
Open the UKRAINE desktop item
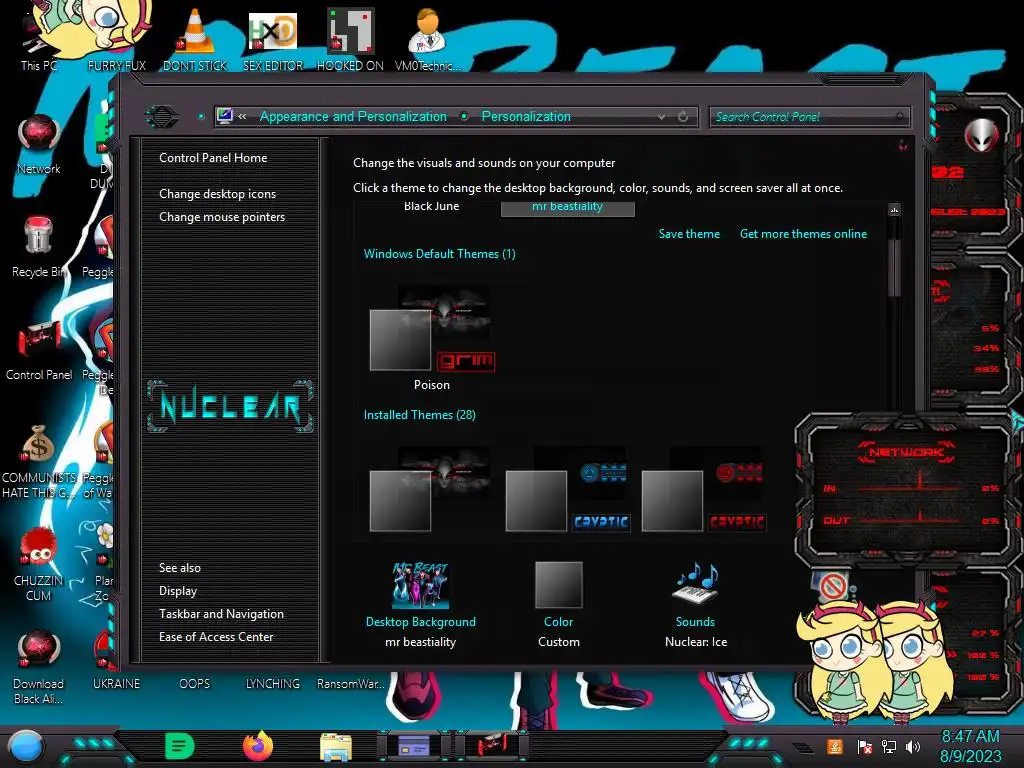click(116, 684)
